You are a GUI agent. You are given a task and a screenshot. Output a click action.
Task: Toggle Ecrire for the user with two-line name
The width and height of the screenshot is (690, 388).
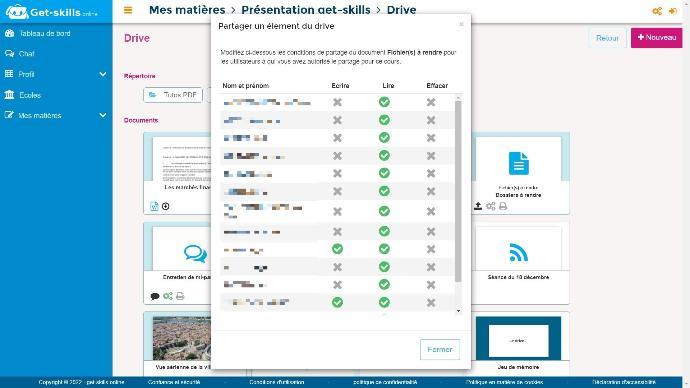tap(337, 212)
